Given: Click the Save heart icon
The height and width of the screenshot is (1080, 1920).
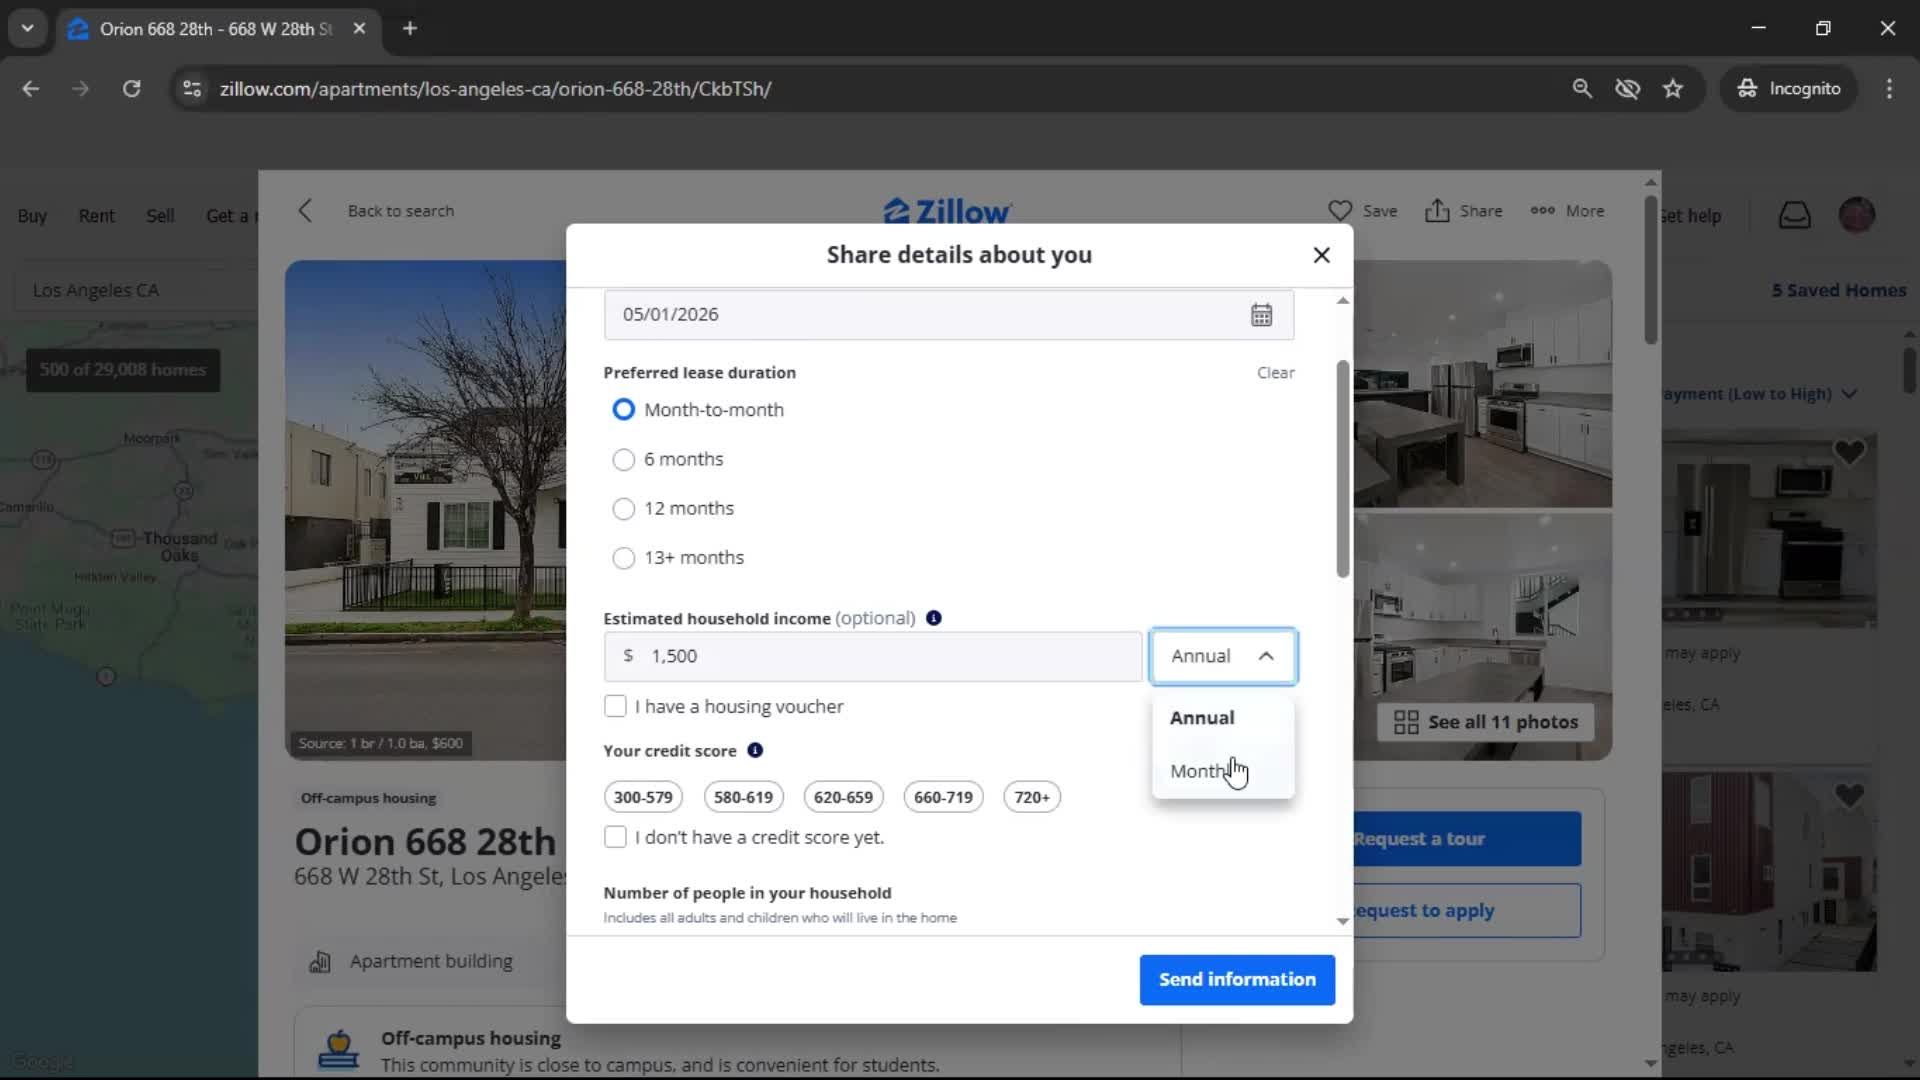Looking at the screenshot, I should pyautogui.click(x=1339, y=211).
